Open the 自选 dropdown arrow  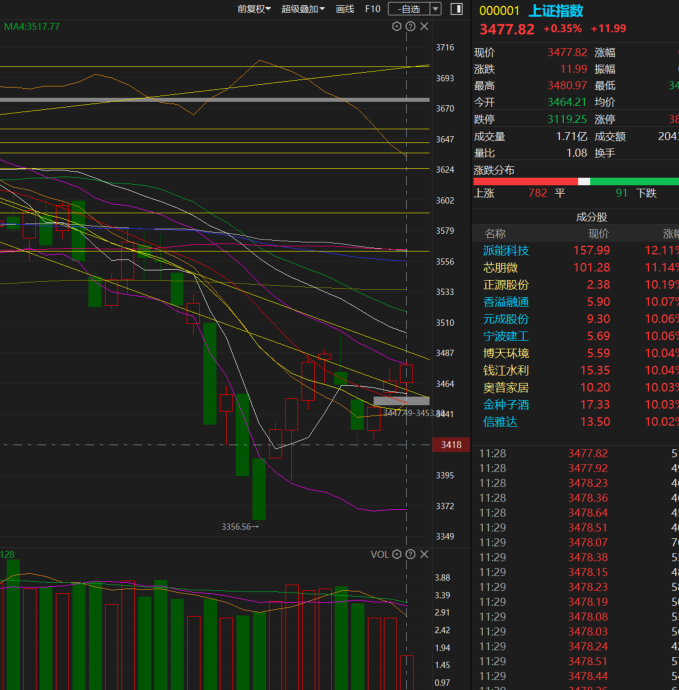click(x=436, y=9)
